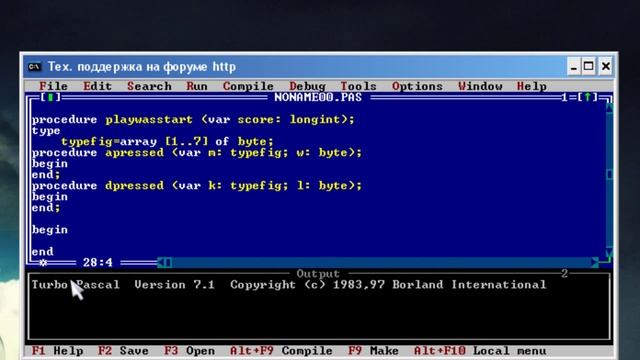Click the F3 Open status bar shortcut
This screenshot has height=360, width=640.
tap(189, 351)
